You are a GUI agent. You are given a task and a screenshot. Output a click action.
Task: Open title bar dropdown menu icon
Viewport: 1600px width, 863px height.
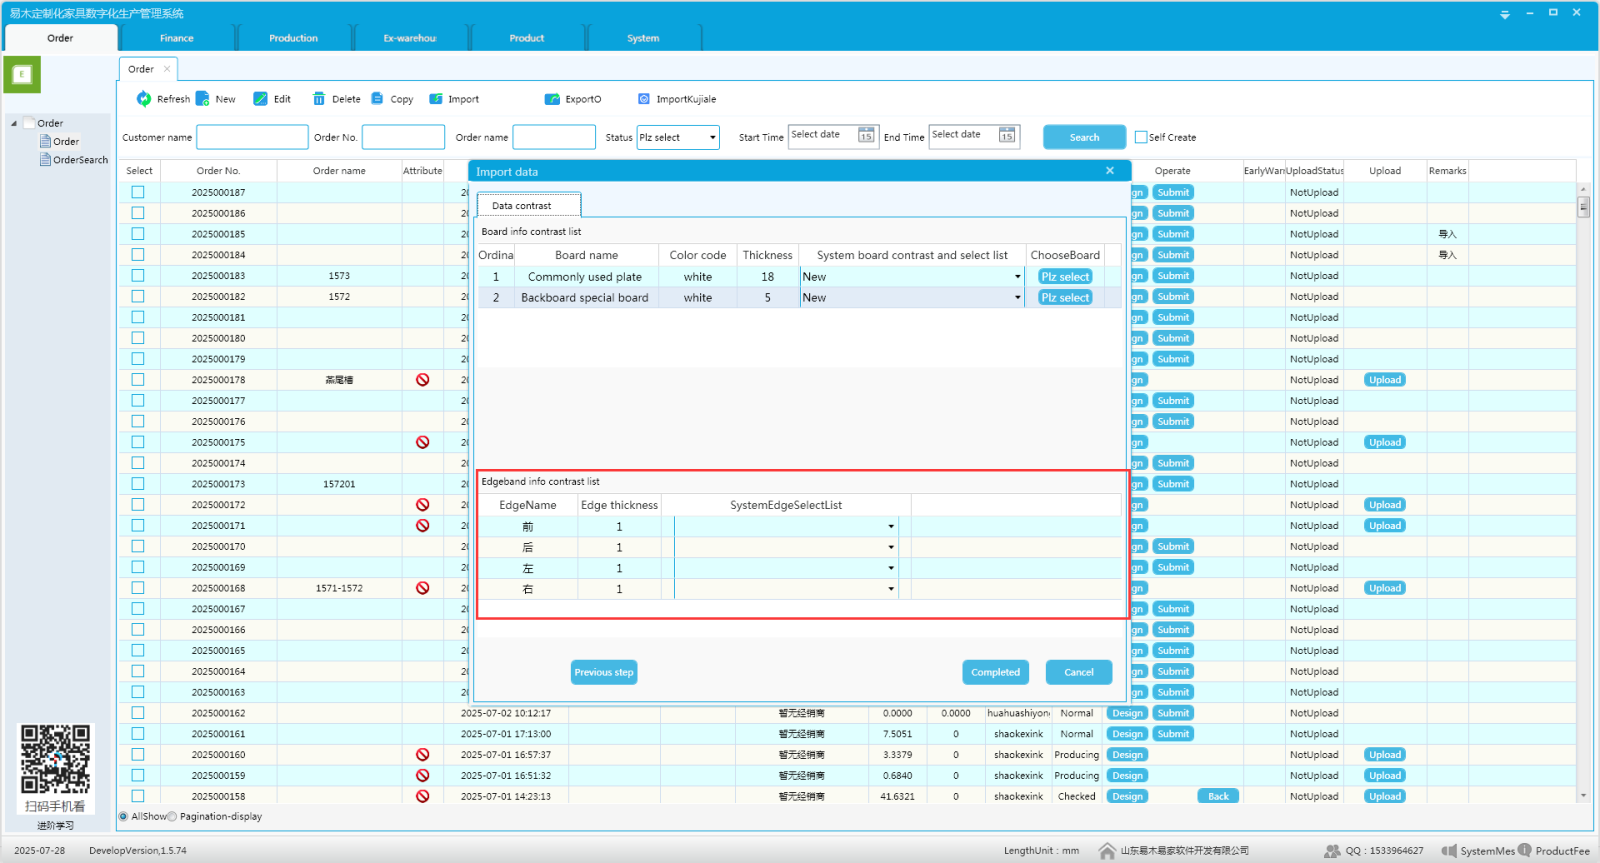click(1505, 14)
